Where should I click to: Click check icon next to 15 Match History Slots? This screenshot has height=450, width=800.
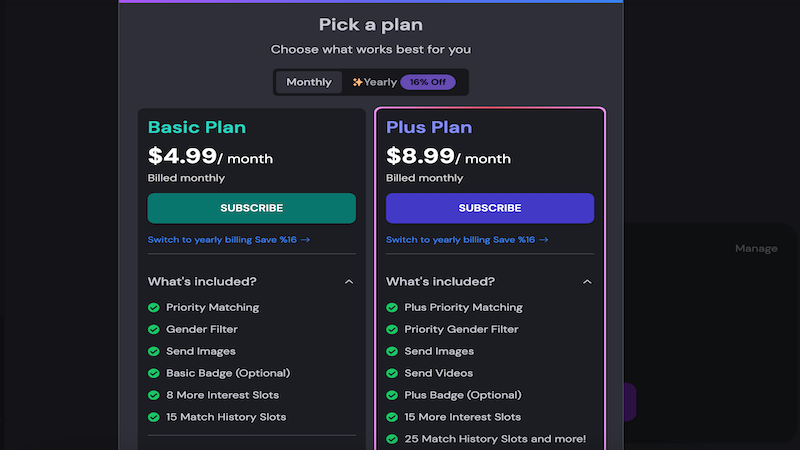(154, 418)
